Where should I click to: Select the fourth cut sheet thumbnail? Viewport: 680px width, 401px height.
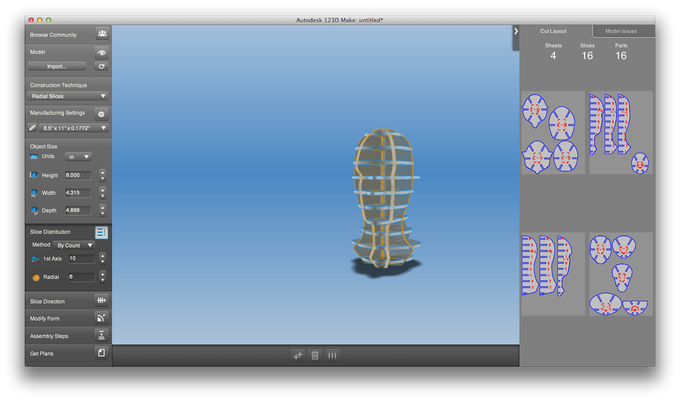pyautogui.click(x=621, y=274)
